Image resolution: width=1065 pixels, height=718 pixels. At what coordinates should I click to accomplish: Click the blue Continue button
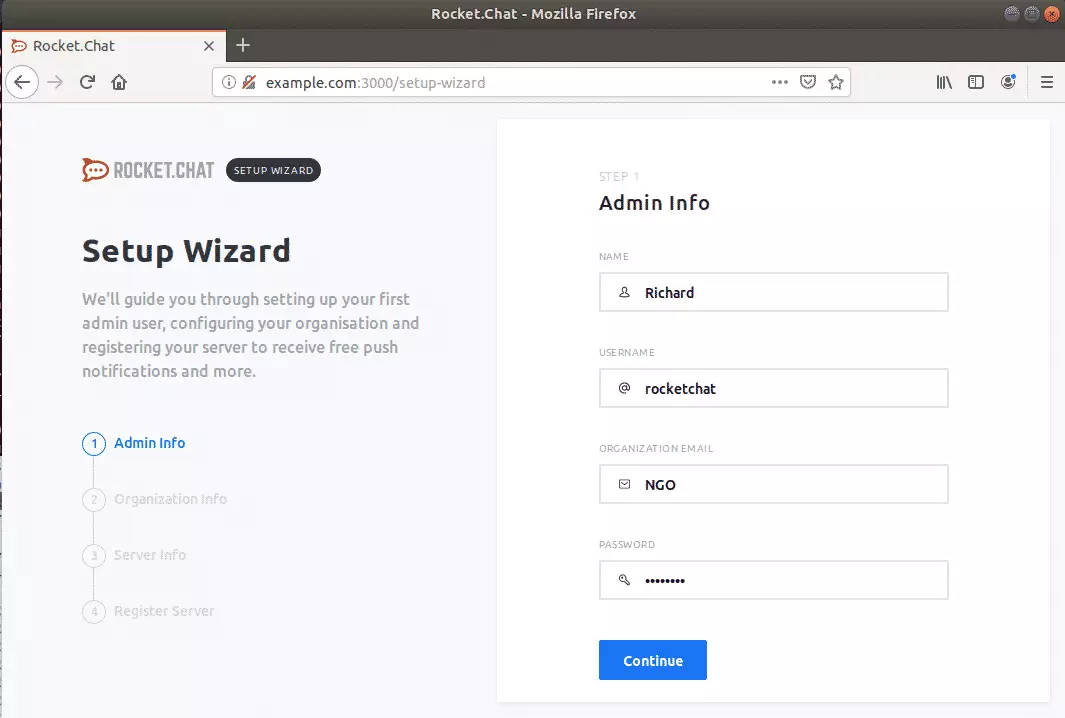653,660
